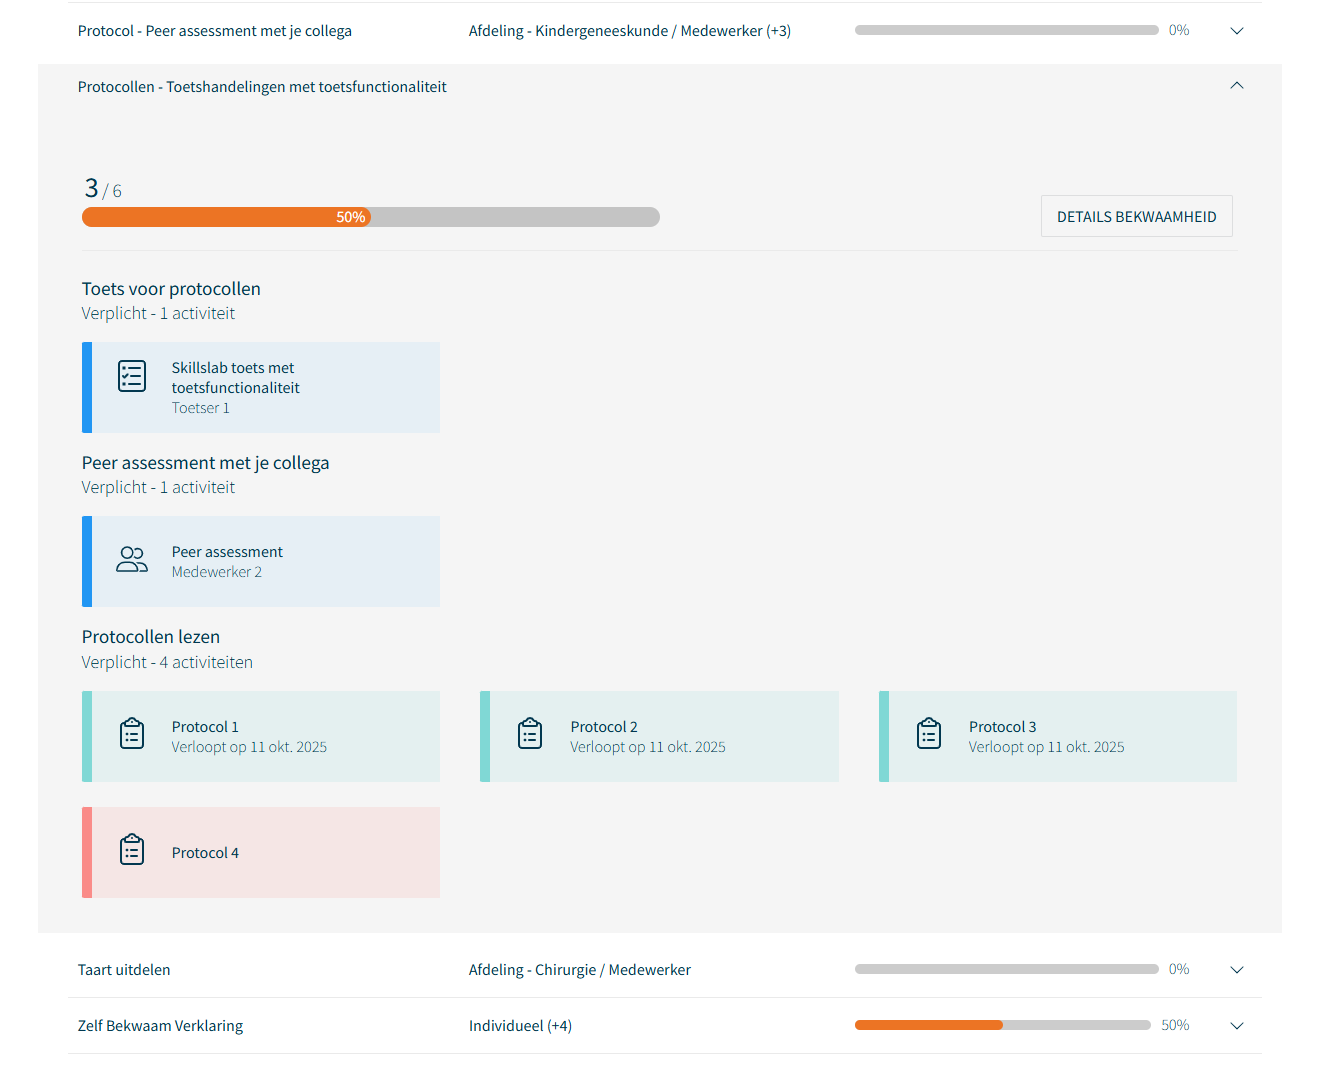Open the Peer assessment Medewerker 2 card

261,561
